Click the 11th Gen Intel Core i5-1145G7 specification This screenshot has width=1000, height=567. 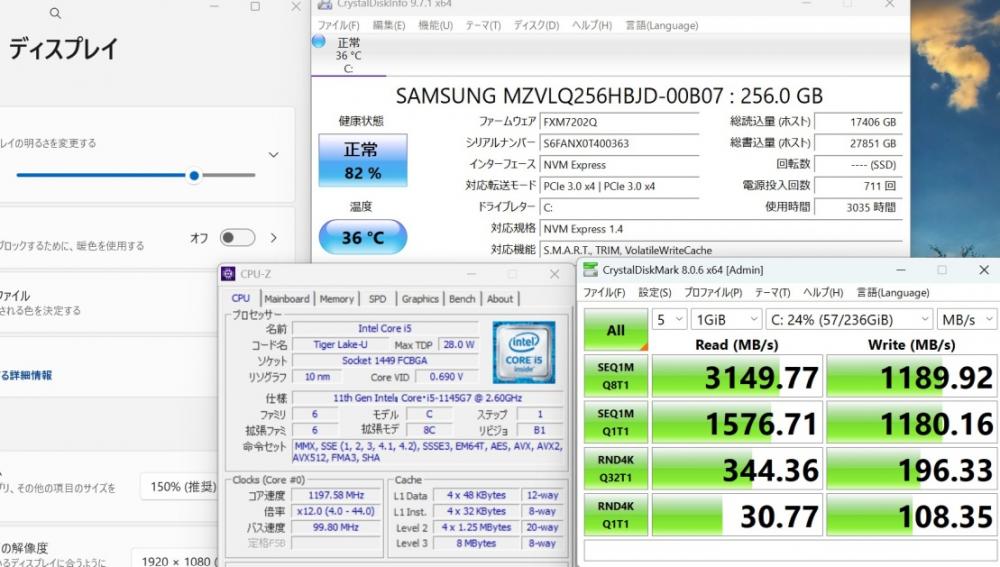tap(427, 398)
